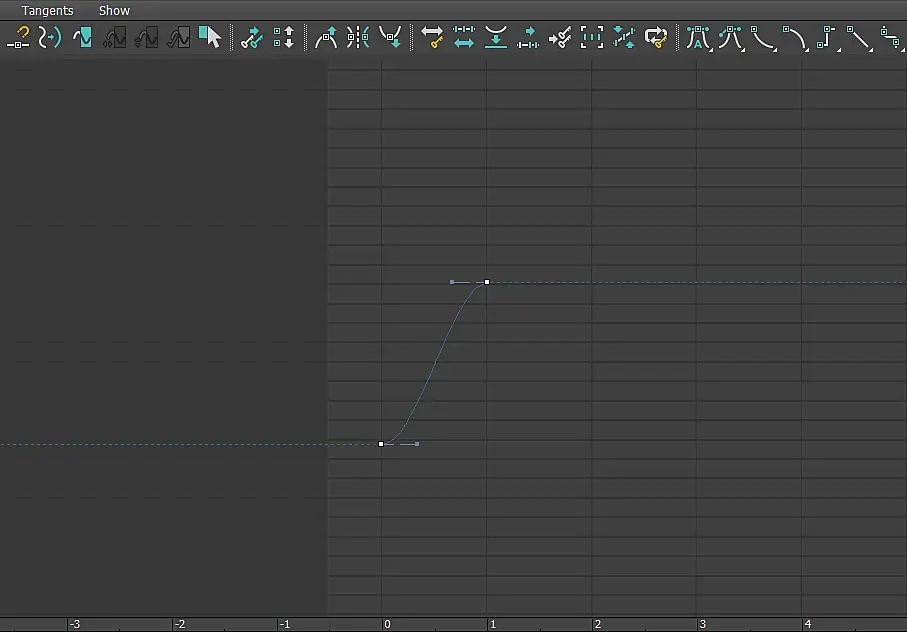Click the two-keys copy icon with teal arrow

click(252, 38)
